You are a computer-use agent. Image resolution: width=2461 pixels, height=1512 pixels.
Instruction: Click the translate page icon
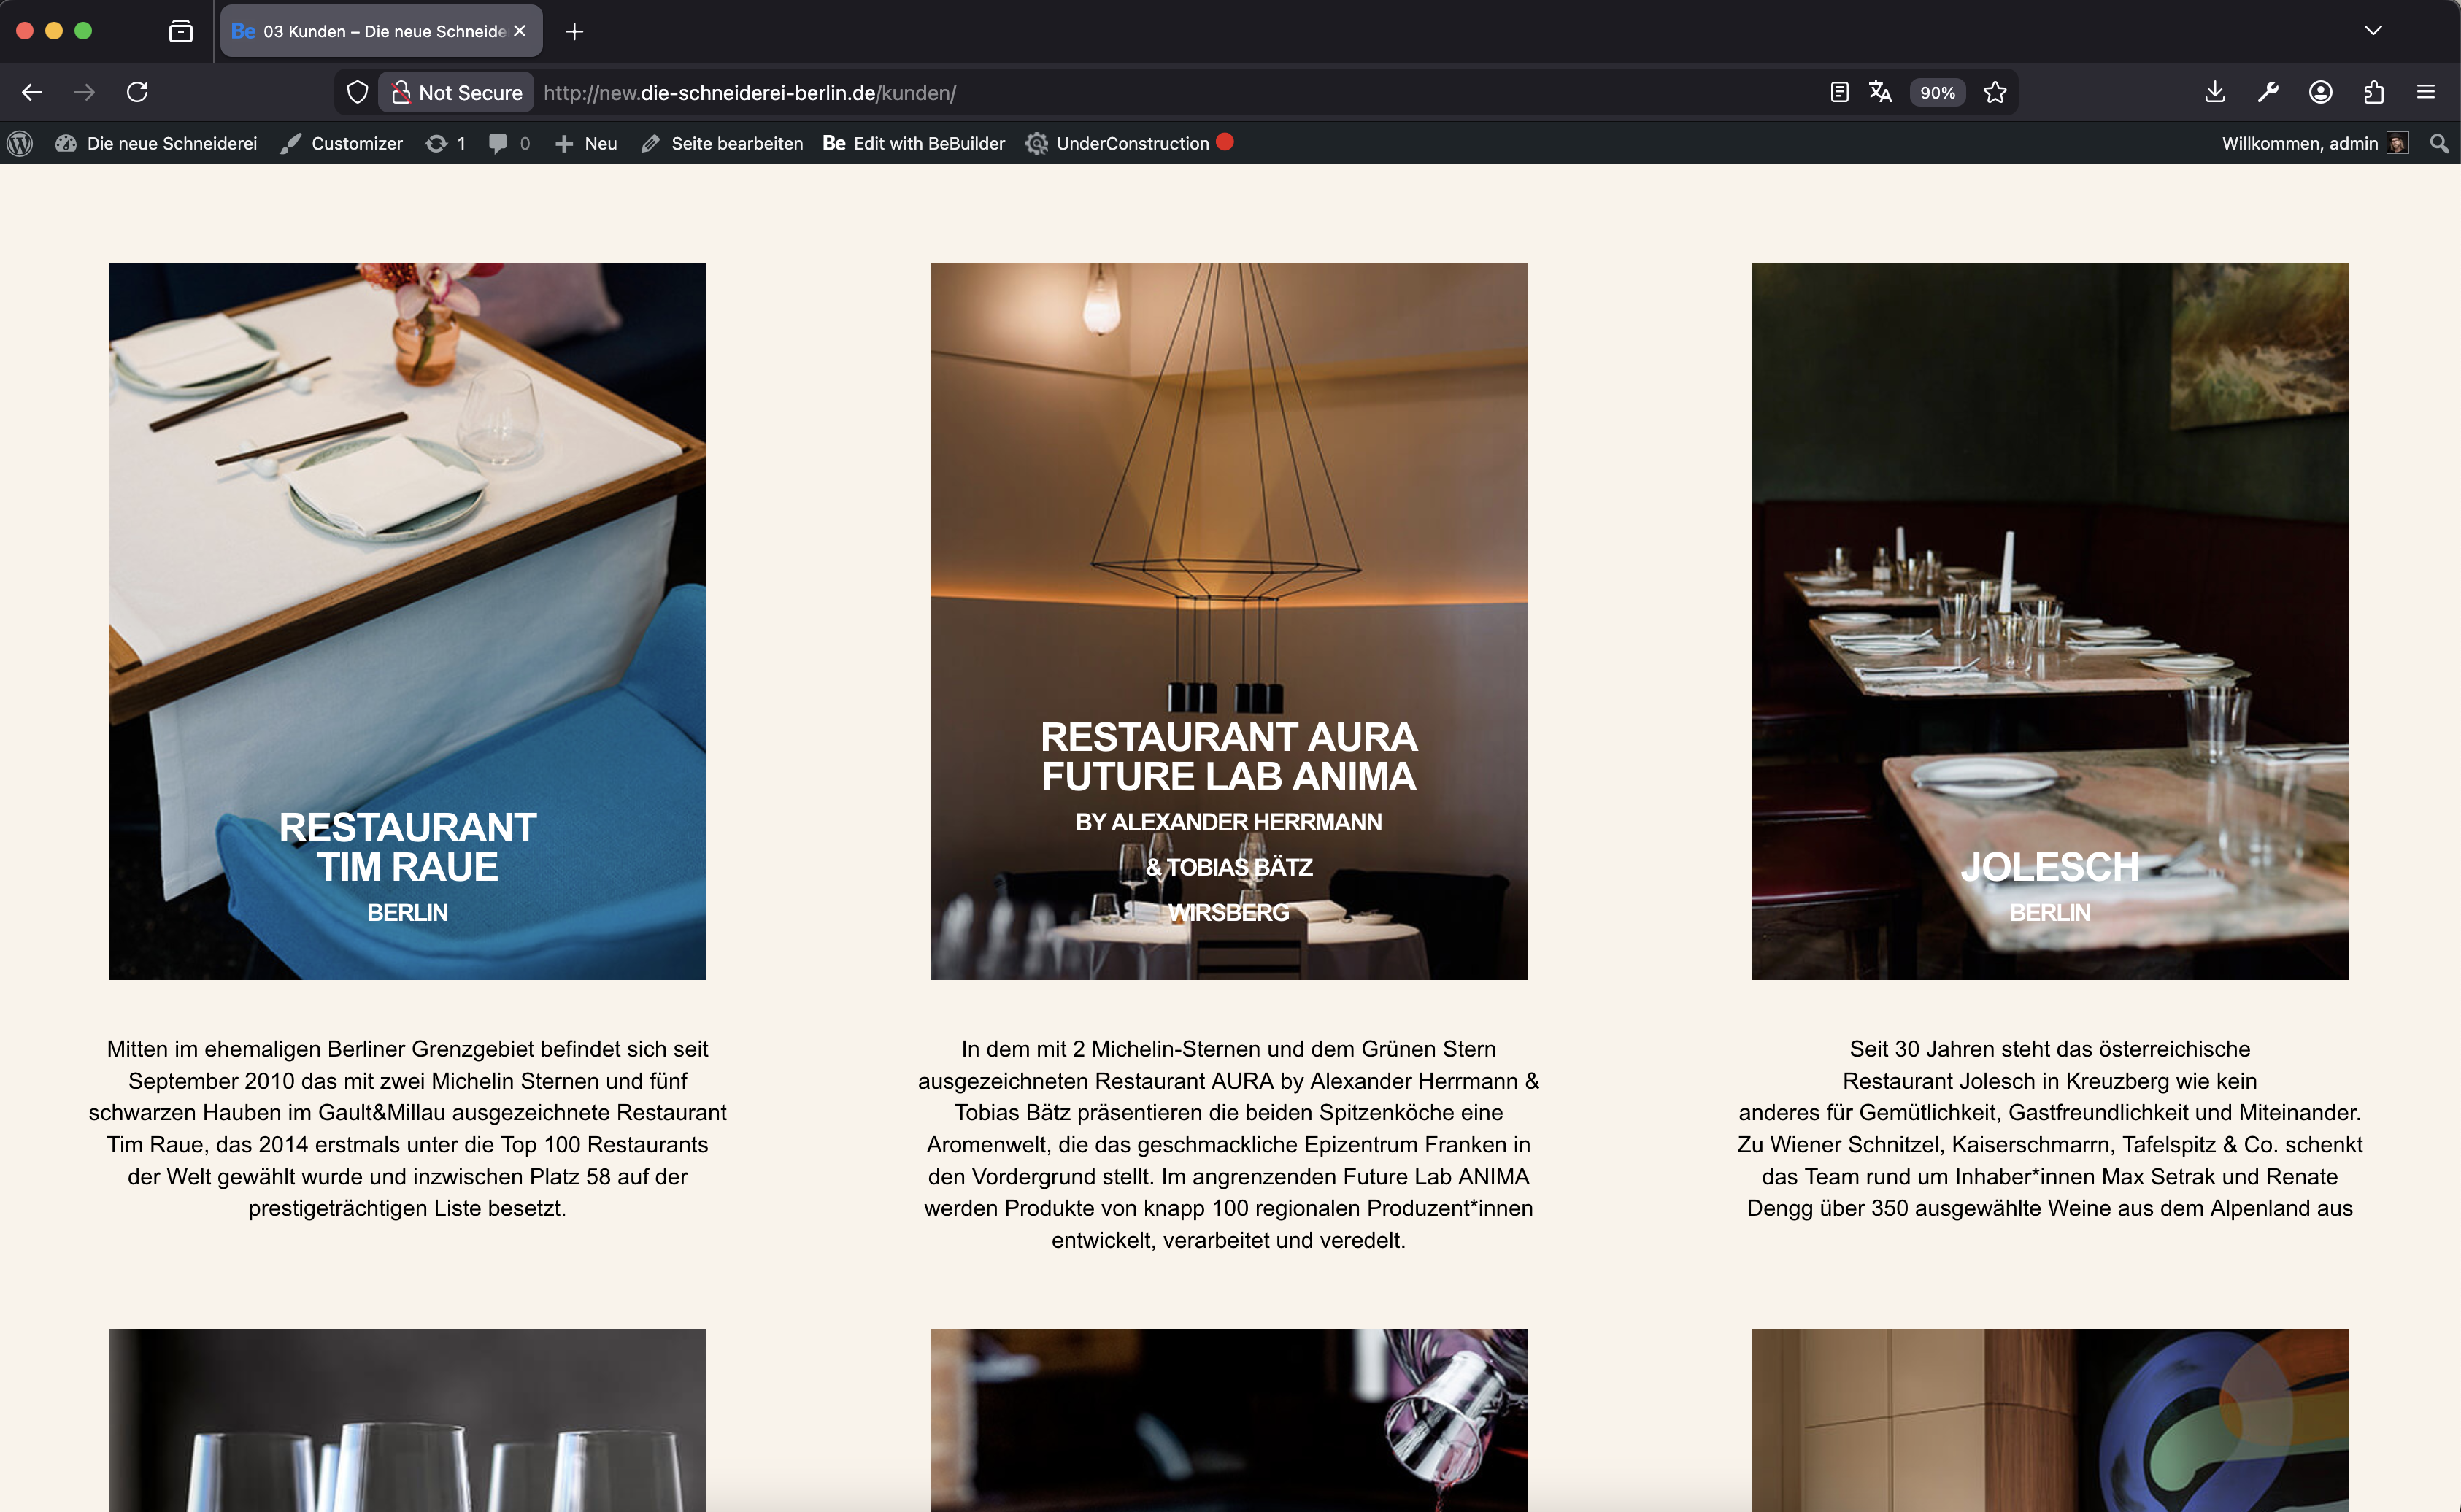[x=1880, y=92]
